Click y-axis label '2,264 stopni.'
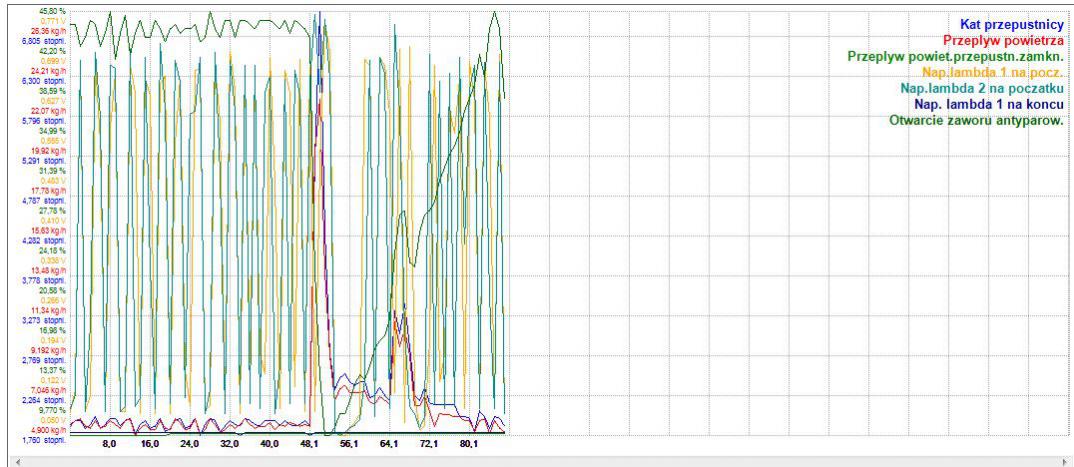 click(44, 400)
